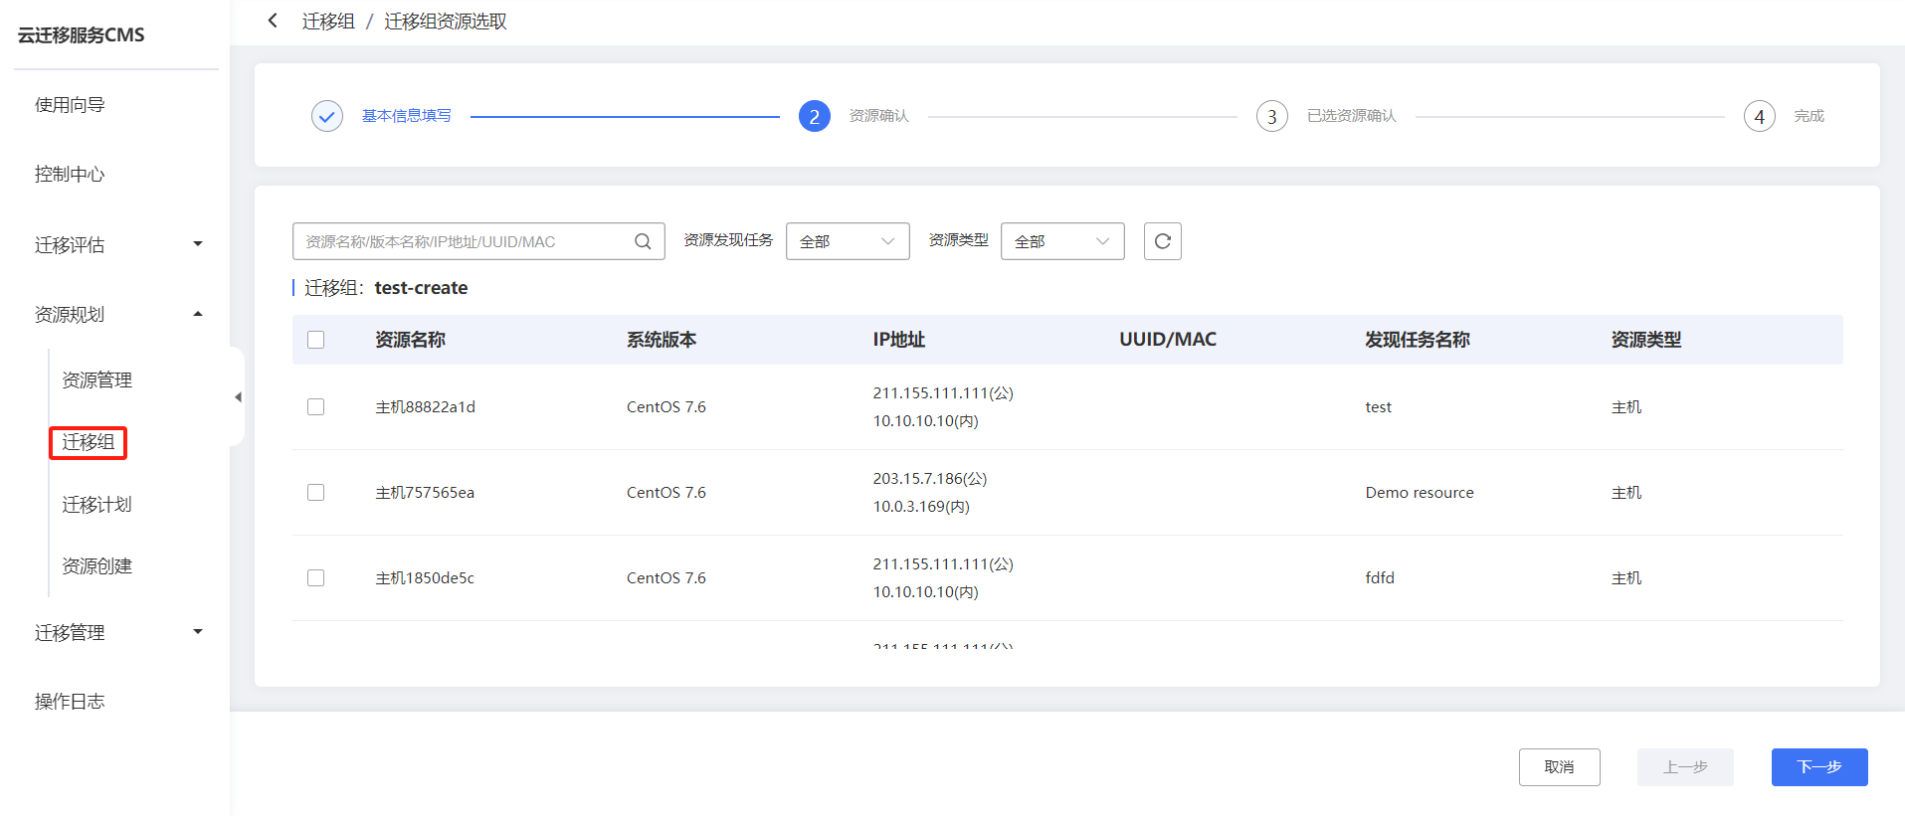Viewport: 1905px width, 816px height.
Task: Click the resource name 主机88822a1d
Action: (425, 407)
